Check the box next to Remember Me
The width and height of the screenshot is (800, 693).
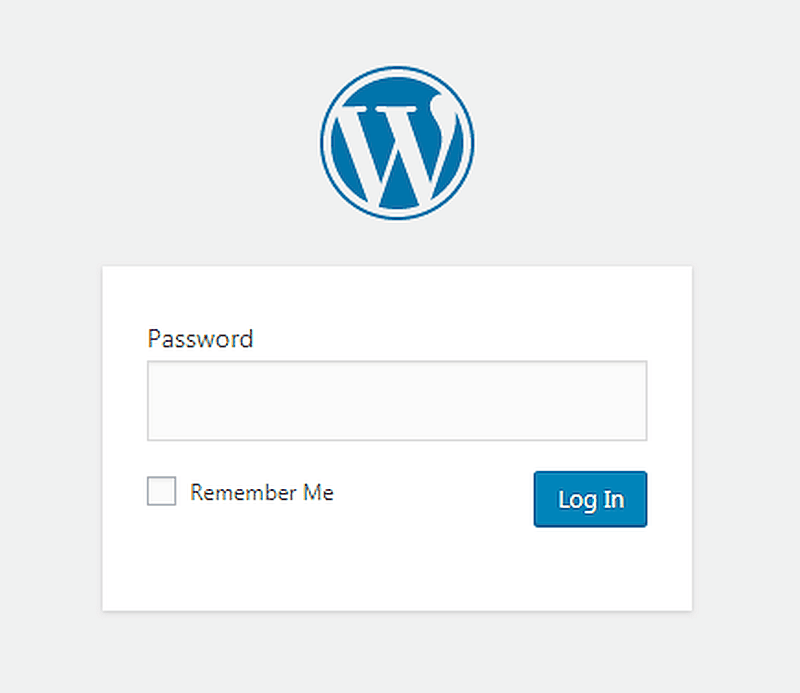[161, 491]
